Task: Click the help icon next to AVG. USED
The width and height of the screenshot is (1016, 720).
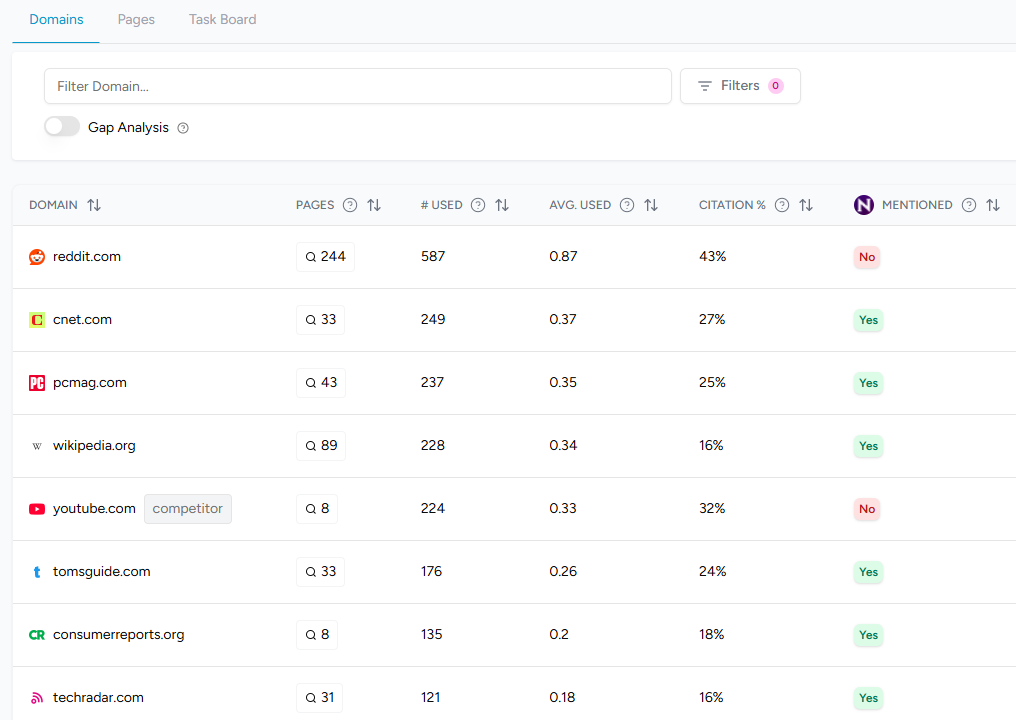Action: click(626, 204)
